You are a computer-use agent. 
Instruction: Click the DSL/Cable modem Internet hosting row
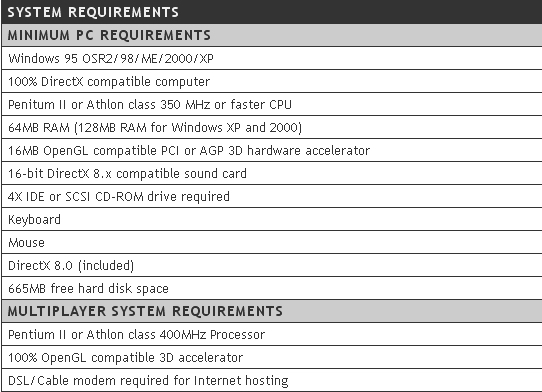272,380
